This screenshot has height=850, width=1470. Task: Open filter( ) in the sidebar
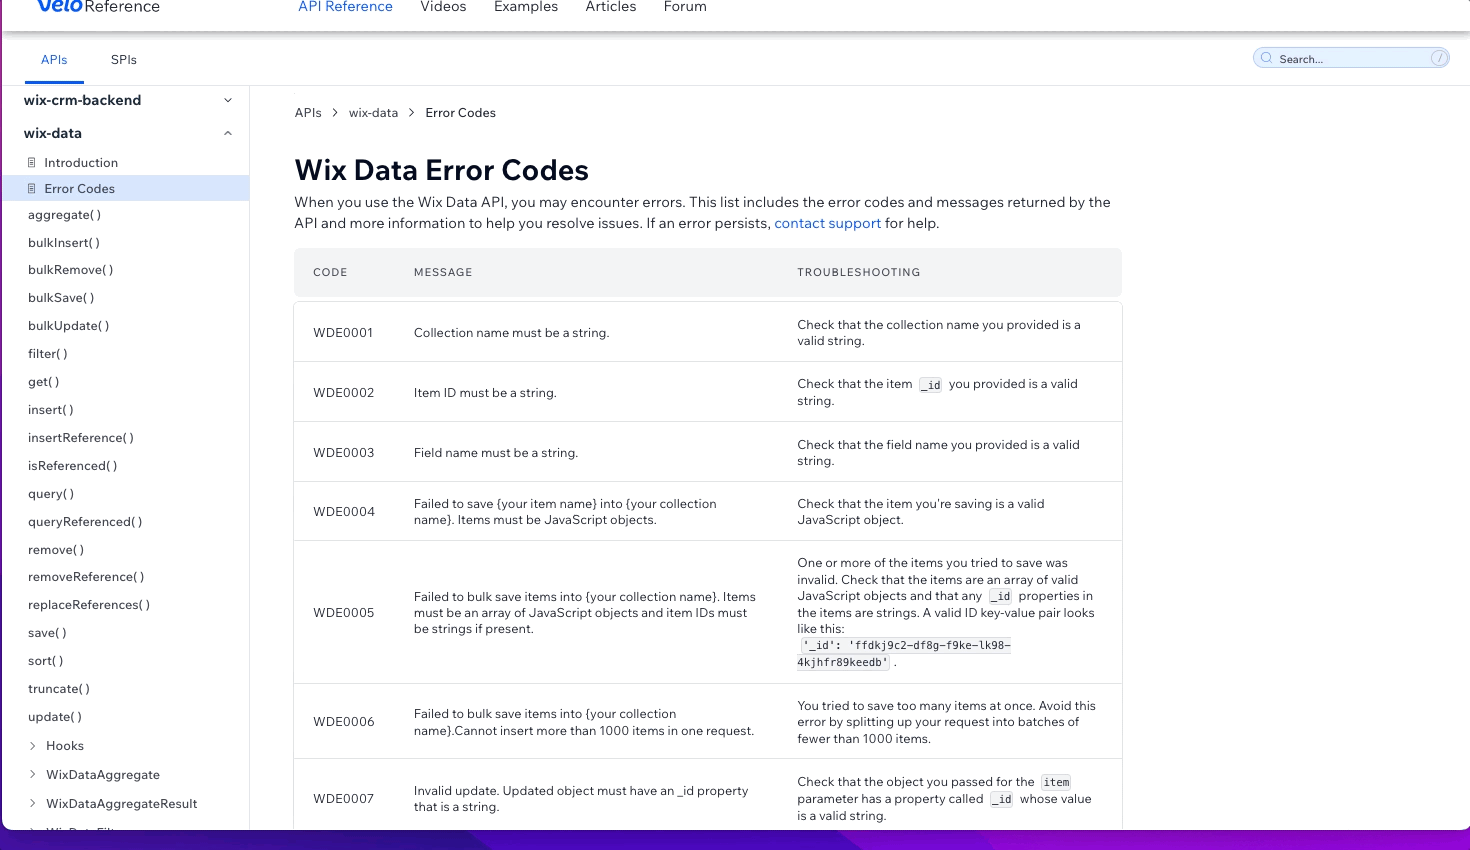48,354
